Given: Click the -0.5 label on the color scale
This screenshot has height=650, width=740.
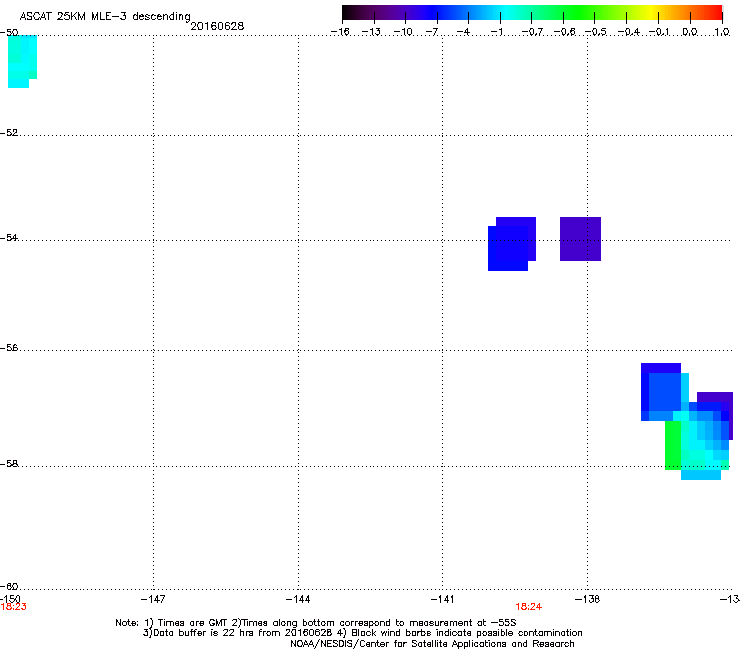Looking at the screenshot, I should tap(596, 32).
